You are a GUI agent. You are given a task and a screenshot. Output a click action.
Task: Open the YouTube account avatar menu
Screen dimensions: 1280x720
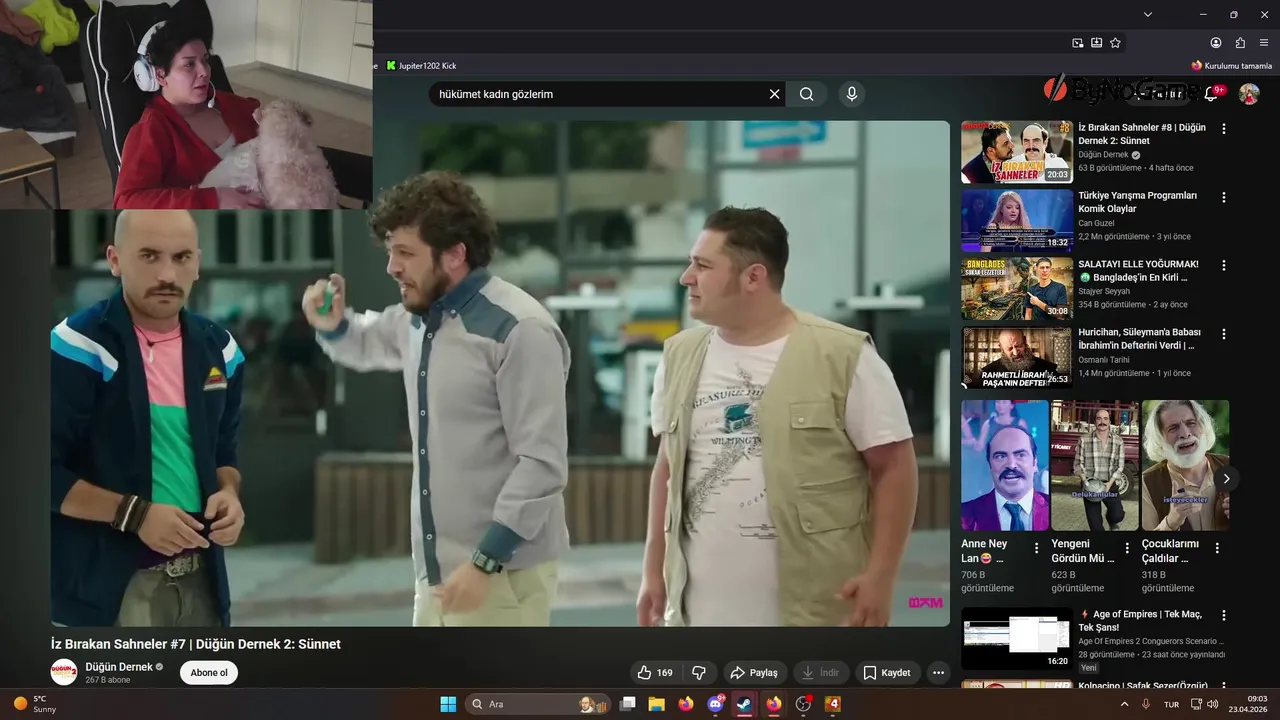pyautogui.click(x=1249, y=94)
